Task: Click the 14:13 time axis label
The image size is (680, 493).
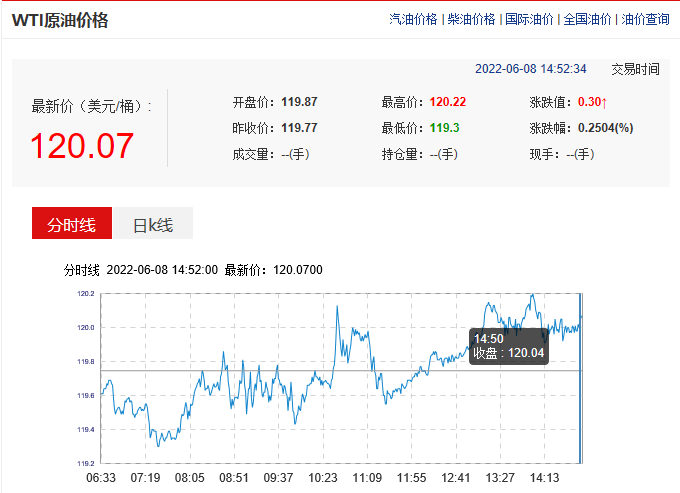Action: pos(545,478)
